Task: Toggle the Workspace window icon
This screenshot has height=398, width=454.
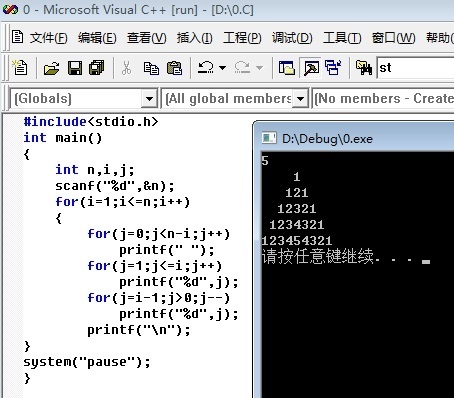Action: 287,68
